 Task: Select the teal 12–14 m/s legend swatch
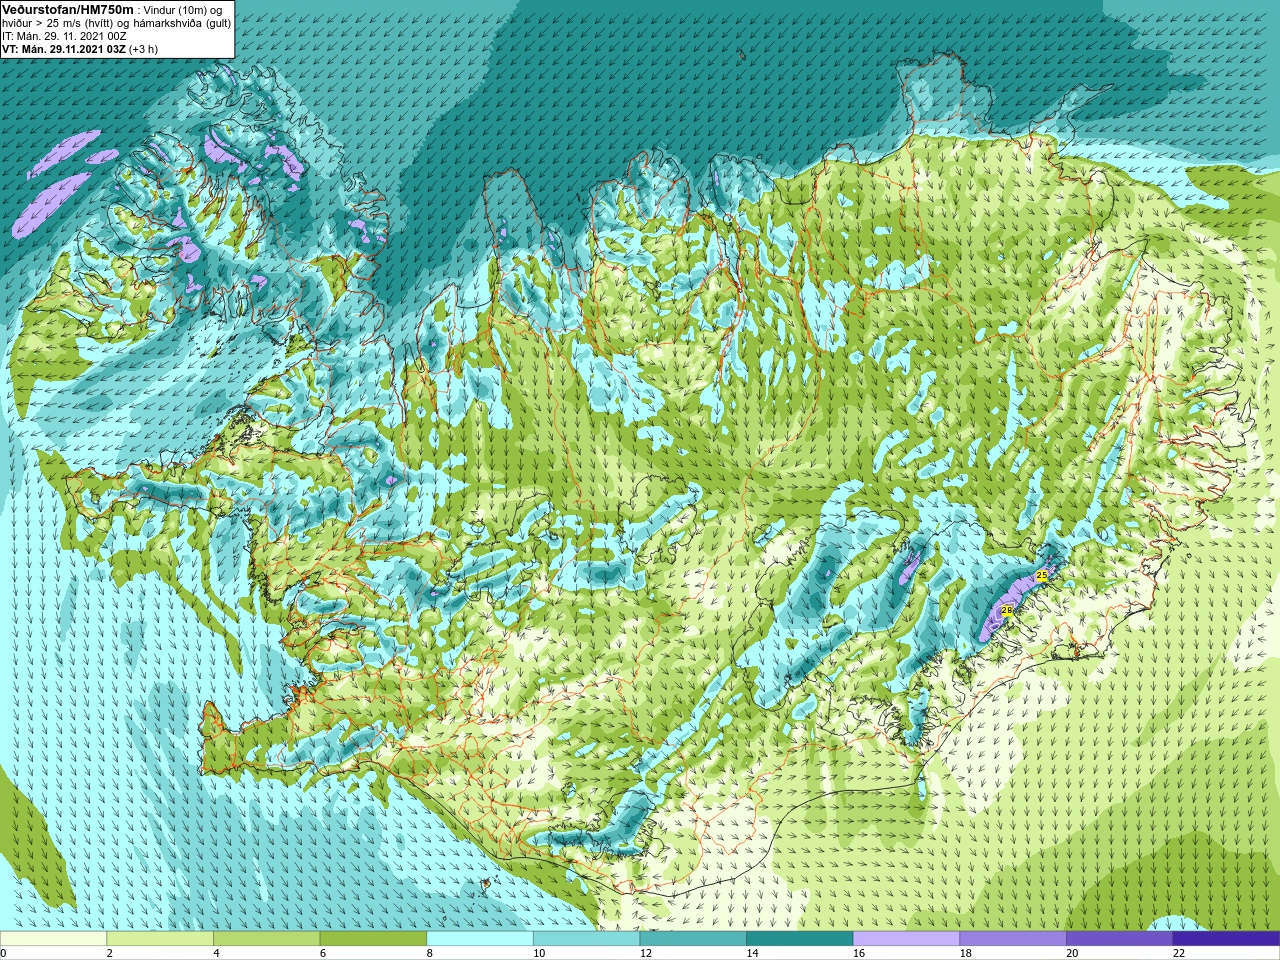click(x=693, y=938)
